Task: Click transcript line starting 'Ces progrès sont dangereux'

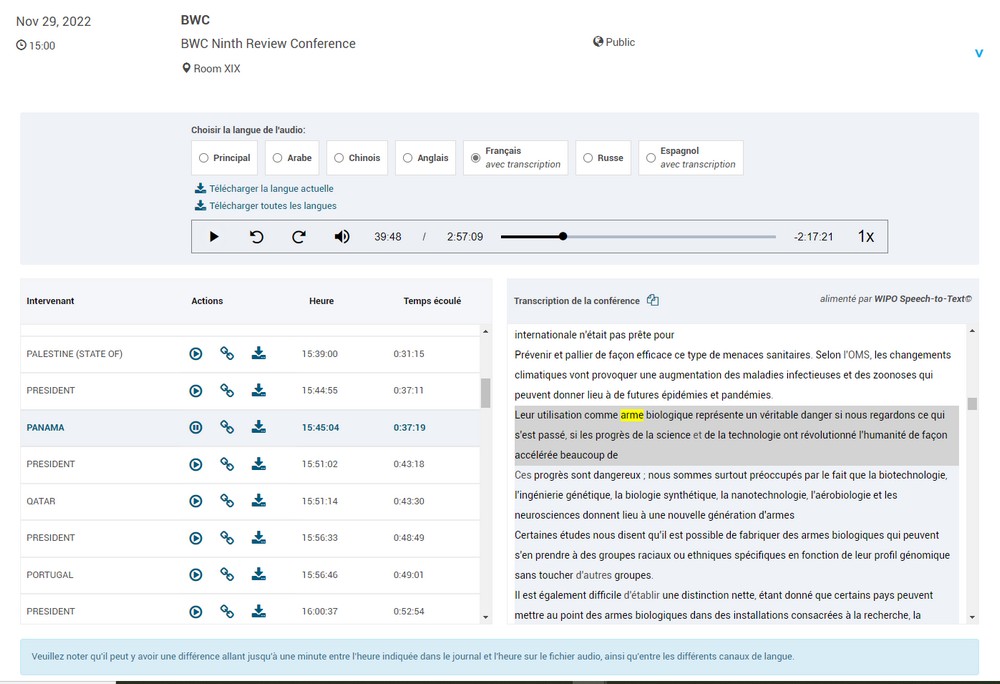Action: [731, 475]
